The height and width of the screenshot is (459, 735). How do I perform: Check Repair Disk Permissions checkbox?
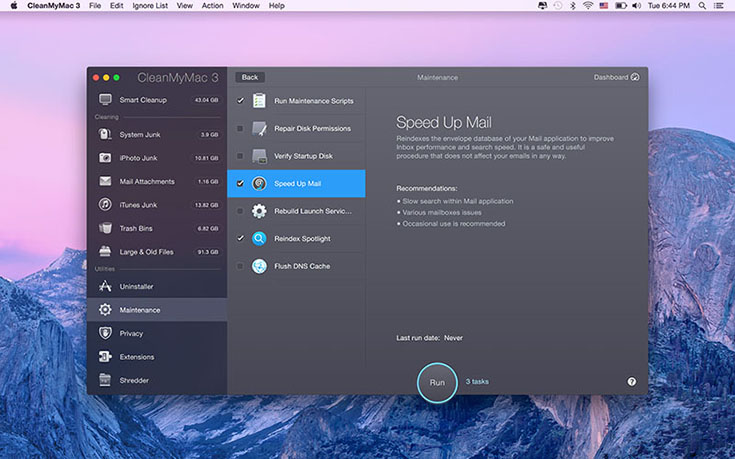(x=240, y=128)
